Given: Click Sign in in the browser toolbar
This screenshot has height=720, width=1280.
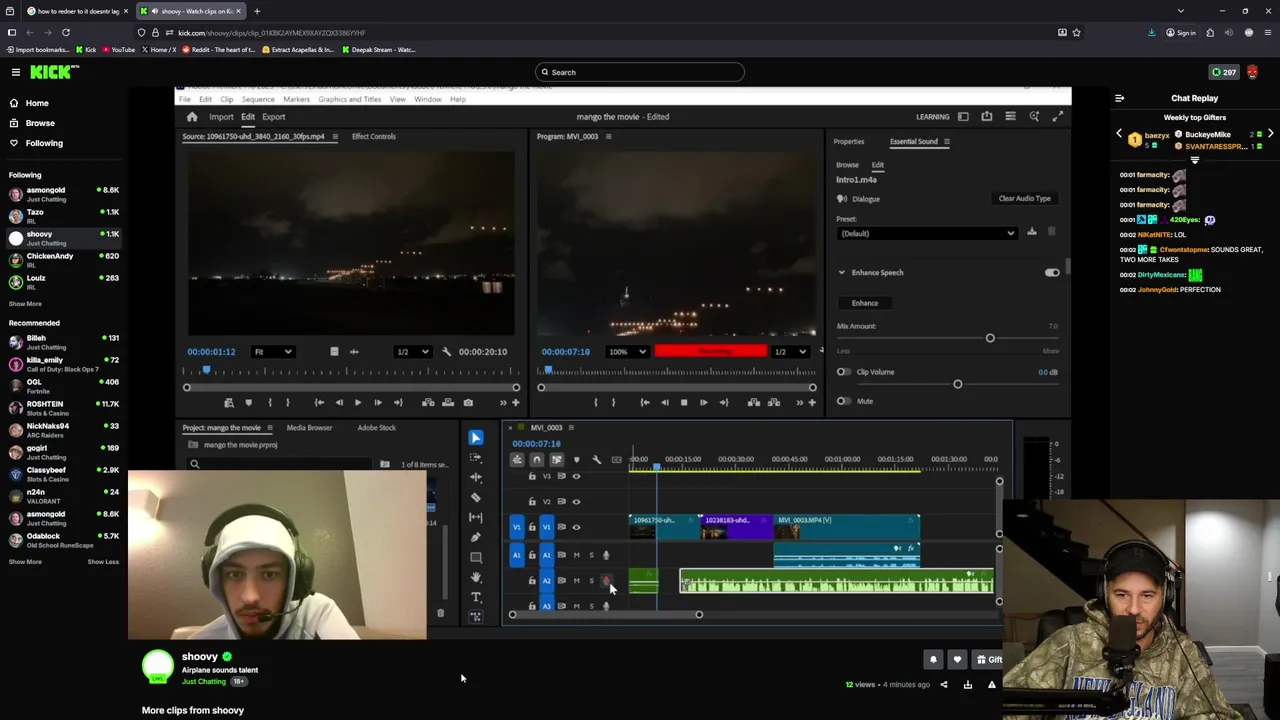Looking at the screenshot, I should (x=1181, y=33).
